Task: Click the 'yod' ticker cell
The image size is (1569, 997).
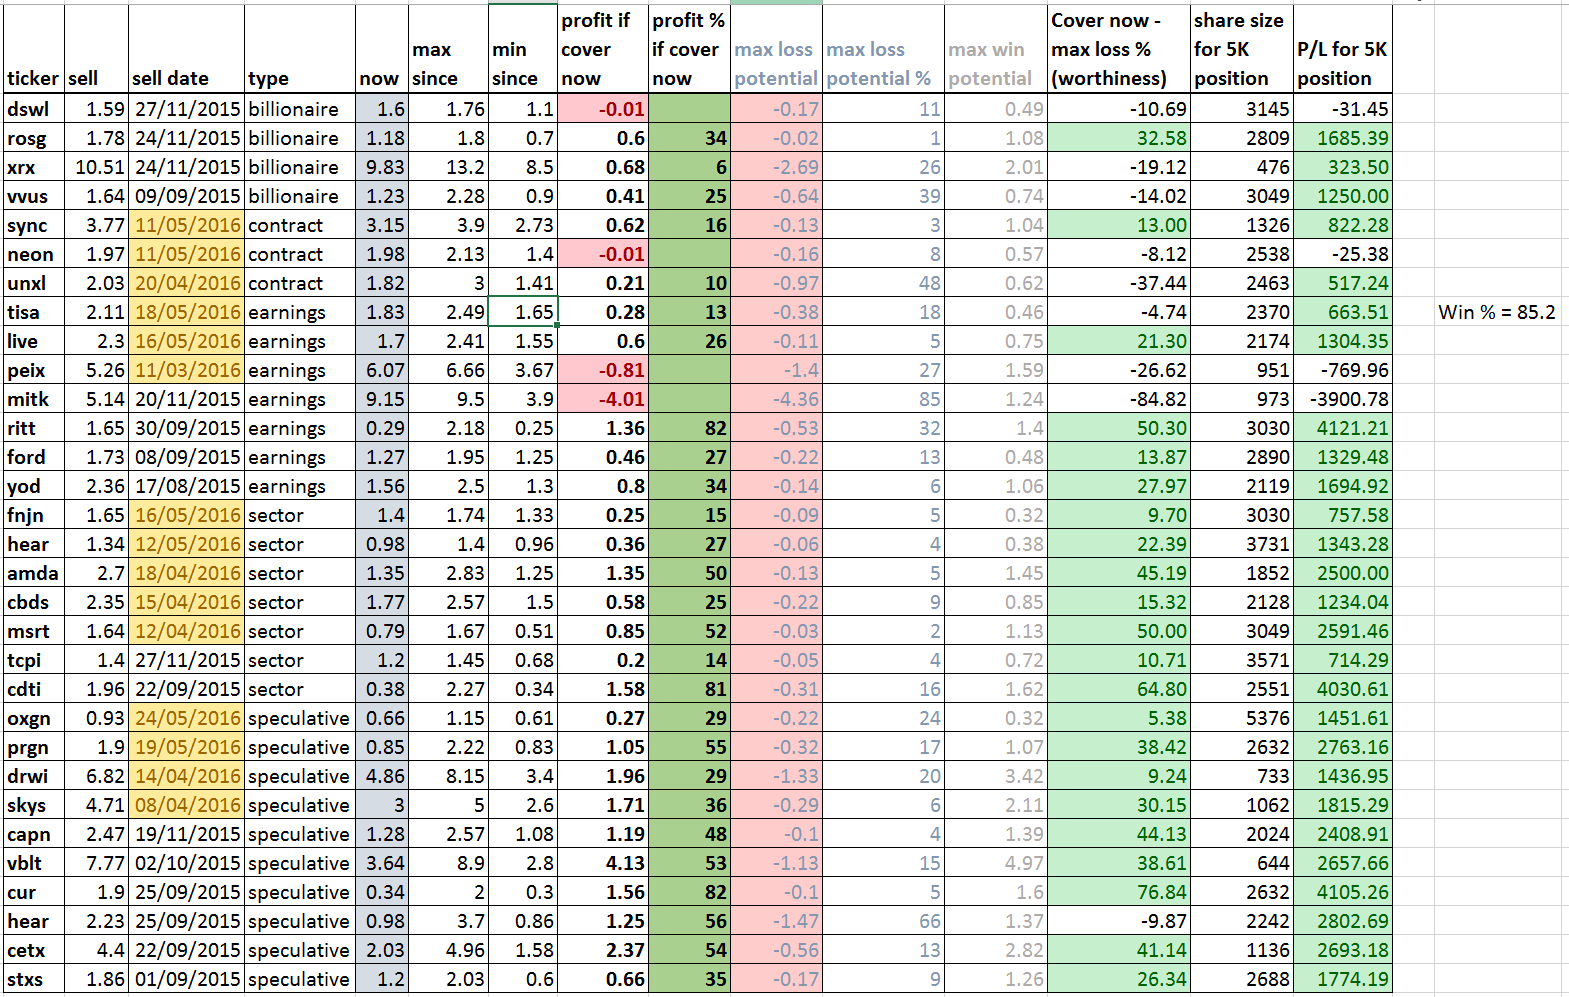Action: pyautogui.click(x=34, y=486)
